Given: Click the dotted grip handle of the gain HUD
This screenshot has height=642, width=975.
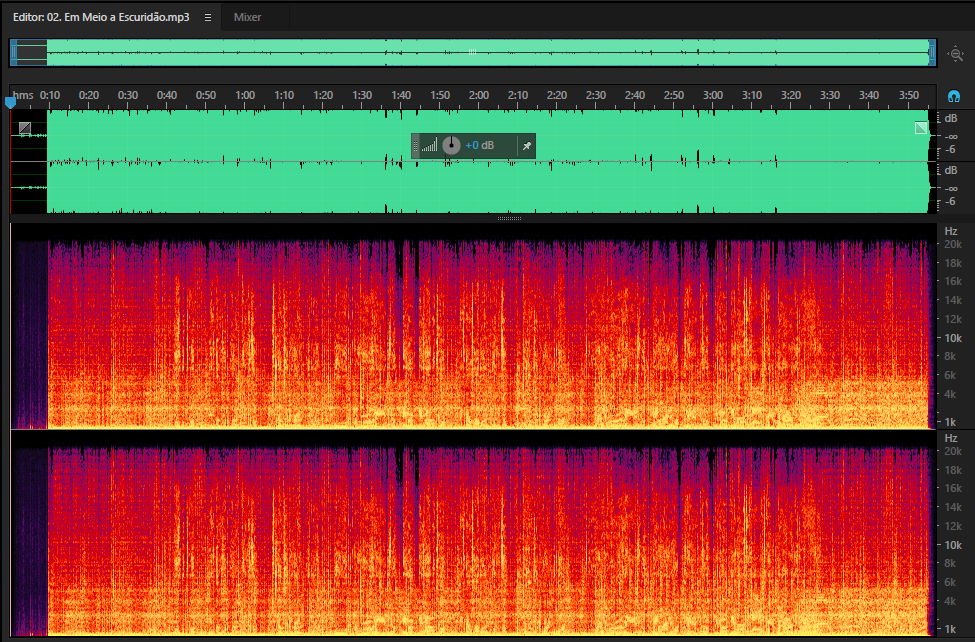Looking at the screenshot, I should coord(415,146).
